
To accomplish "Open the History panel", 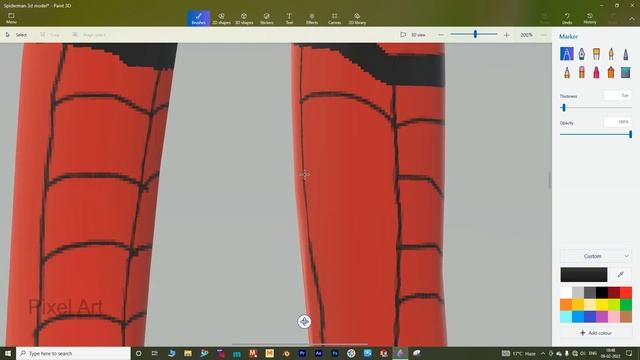I will click(590, 18).
